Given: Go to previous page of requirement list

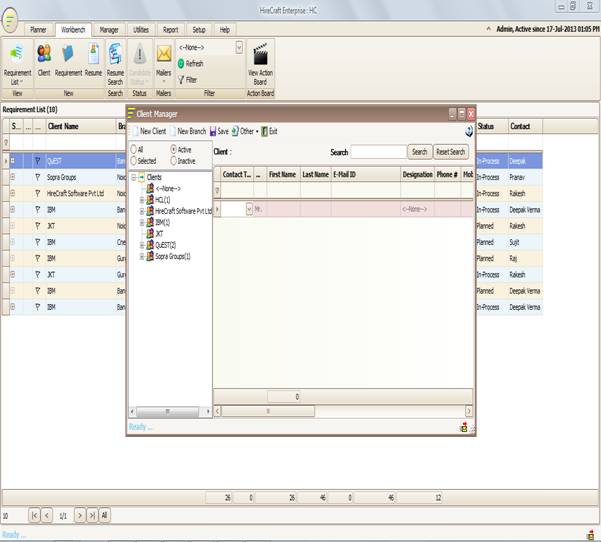Looking at the screenshot, I should tap(47, 516).
